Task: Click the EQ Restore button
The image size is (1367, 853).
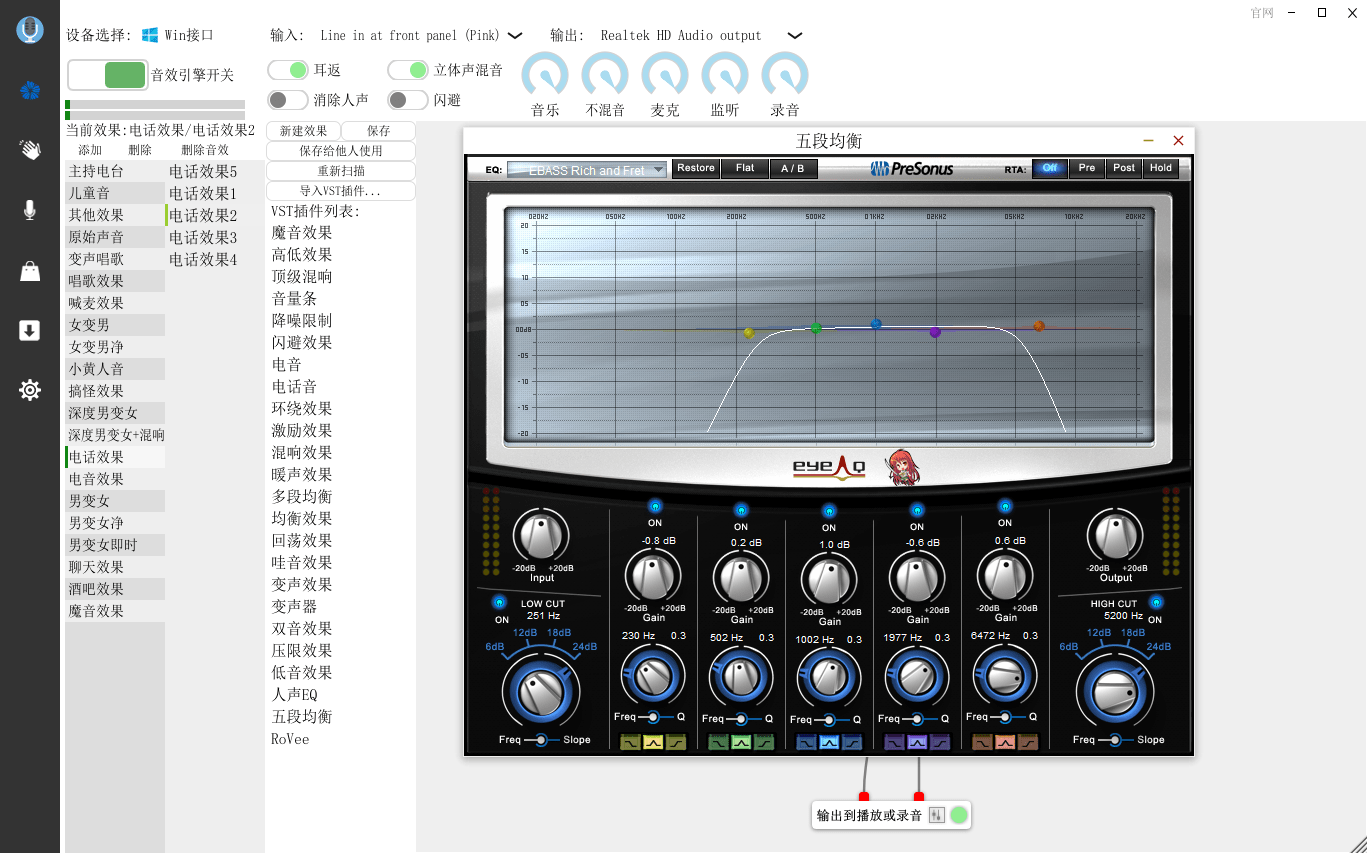Action: (696, 168)
